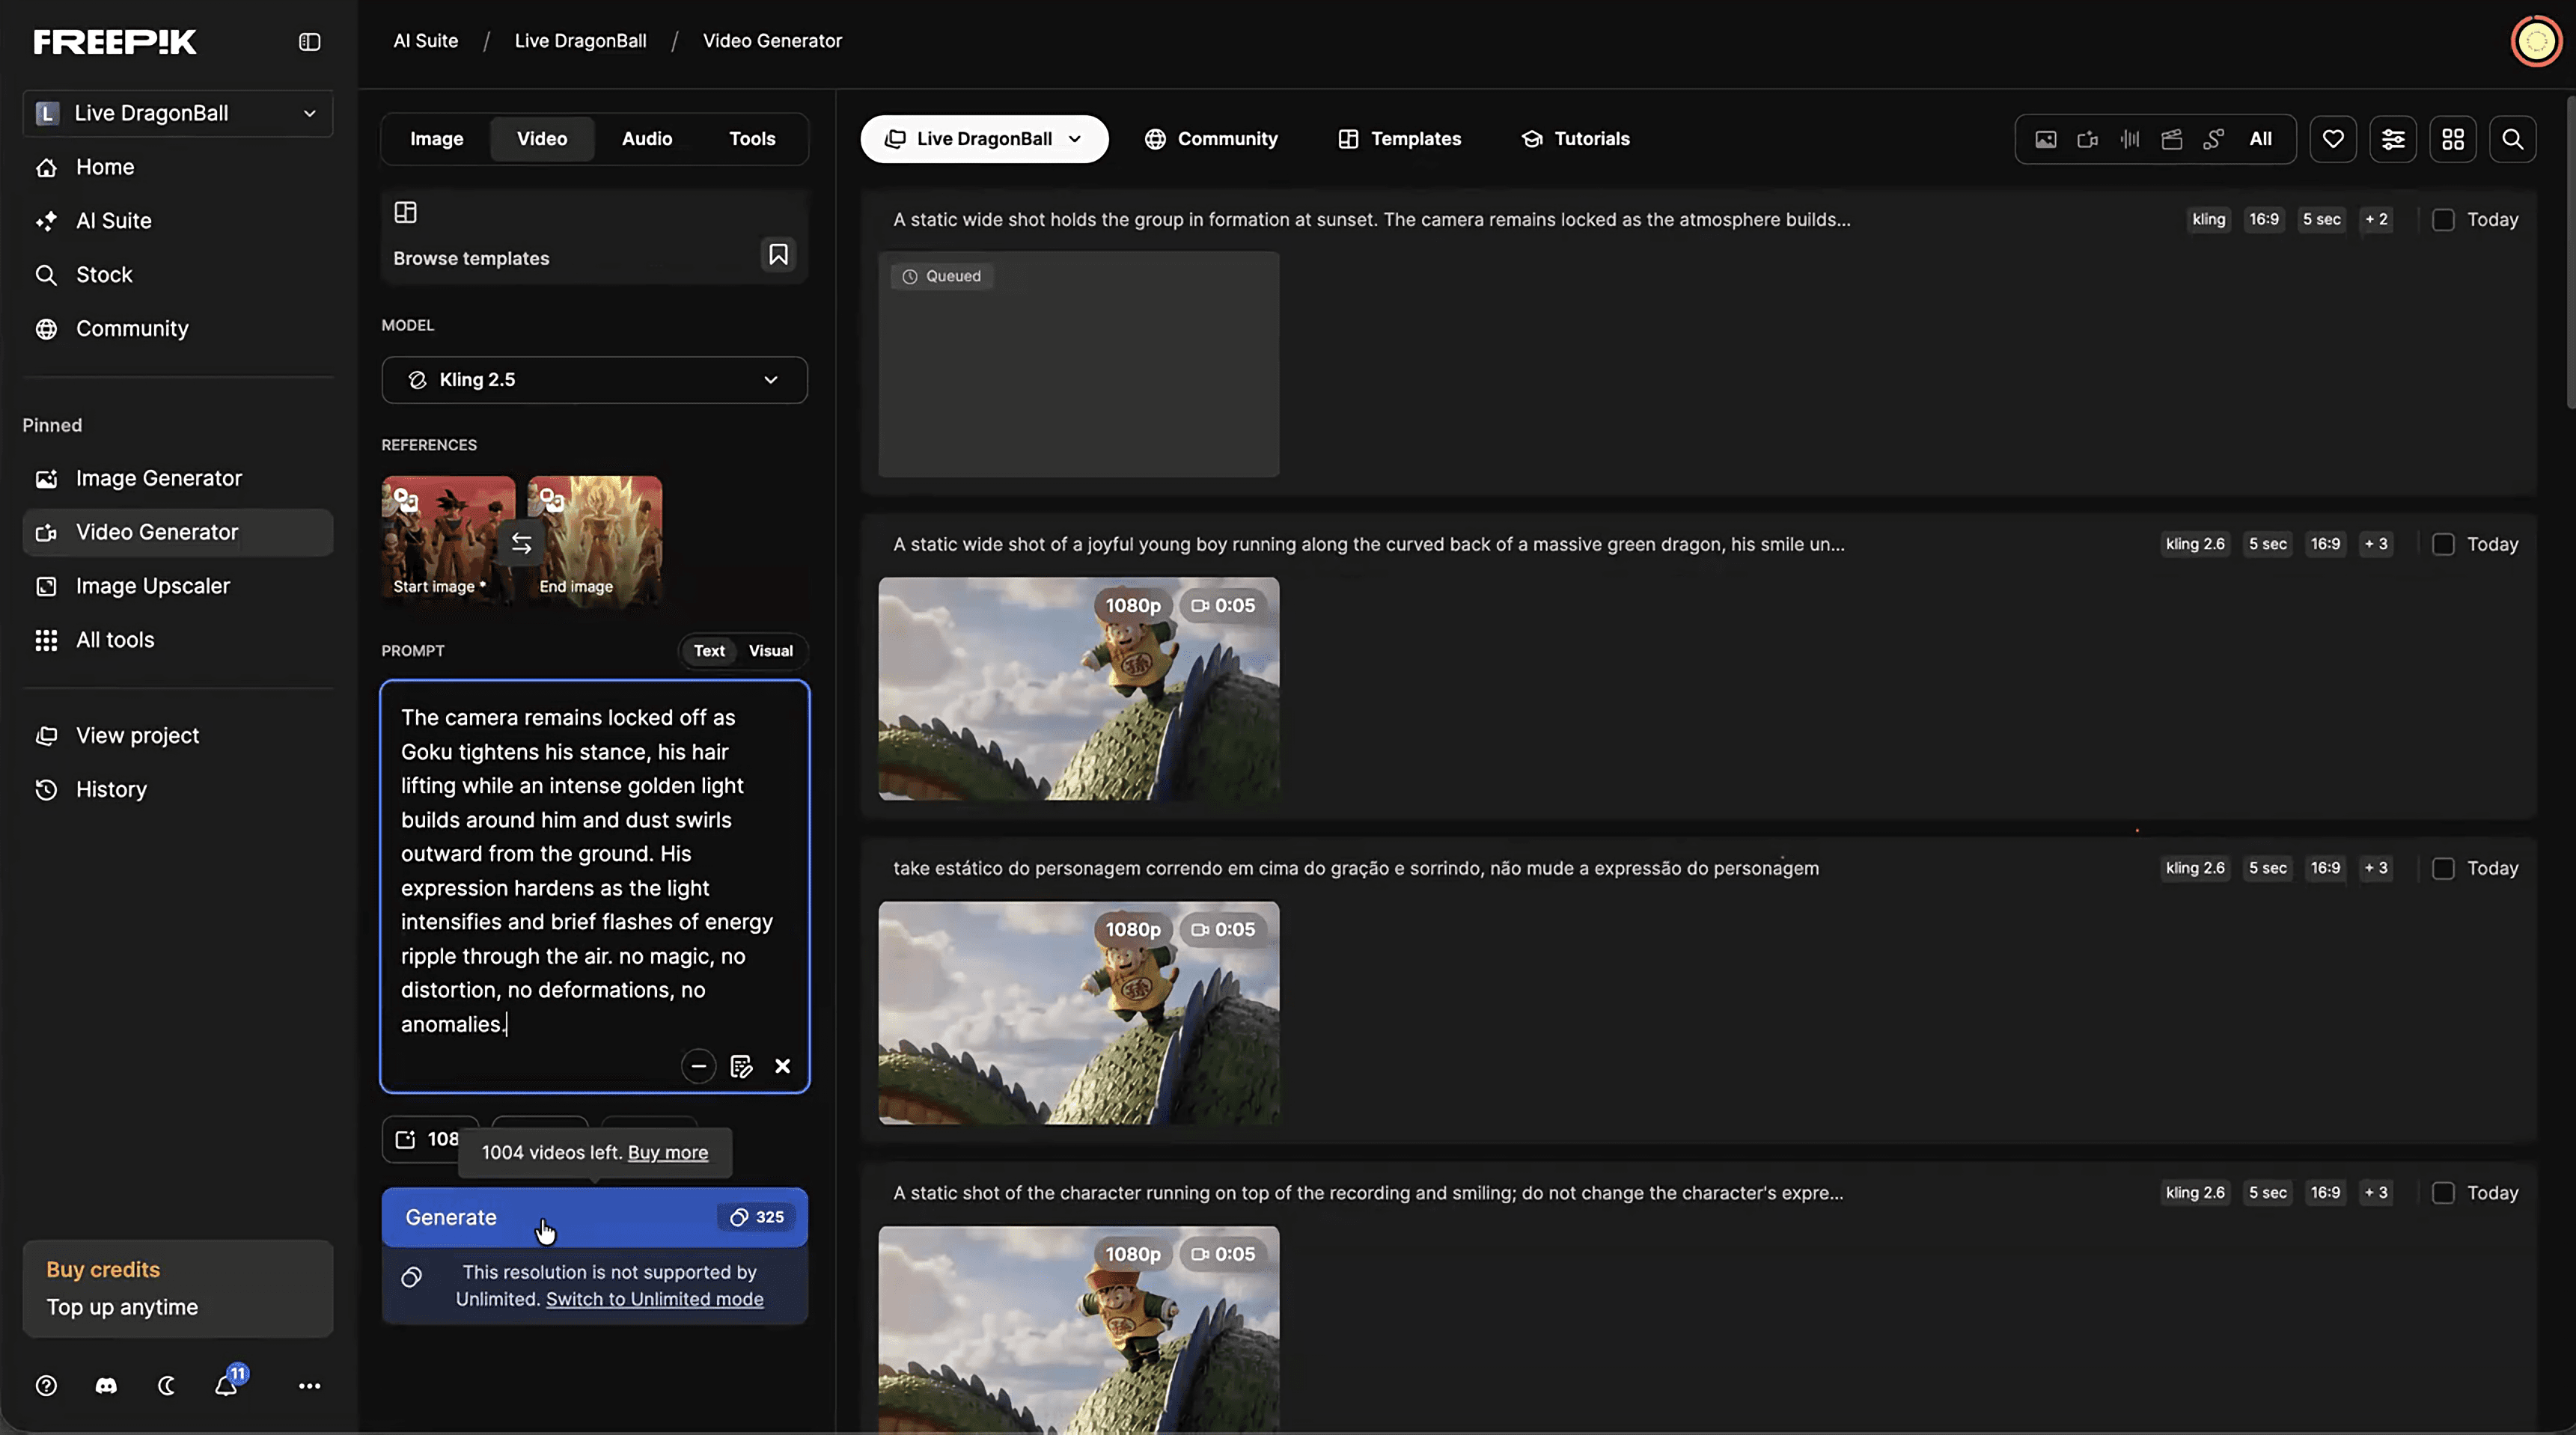Toggle dark mode moon icon
The height and width of the screenshot is (1435, 2576).
[166, 1385]
